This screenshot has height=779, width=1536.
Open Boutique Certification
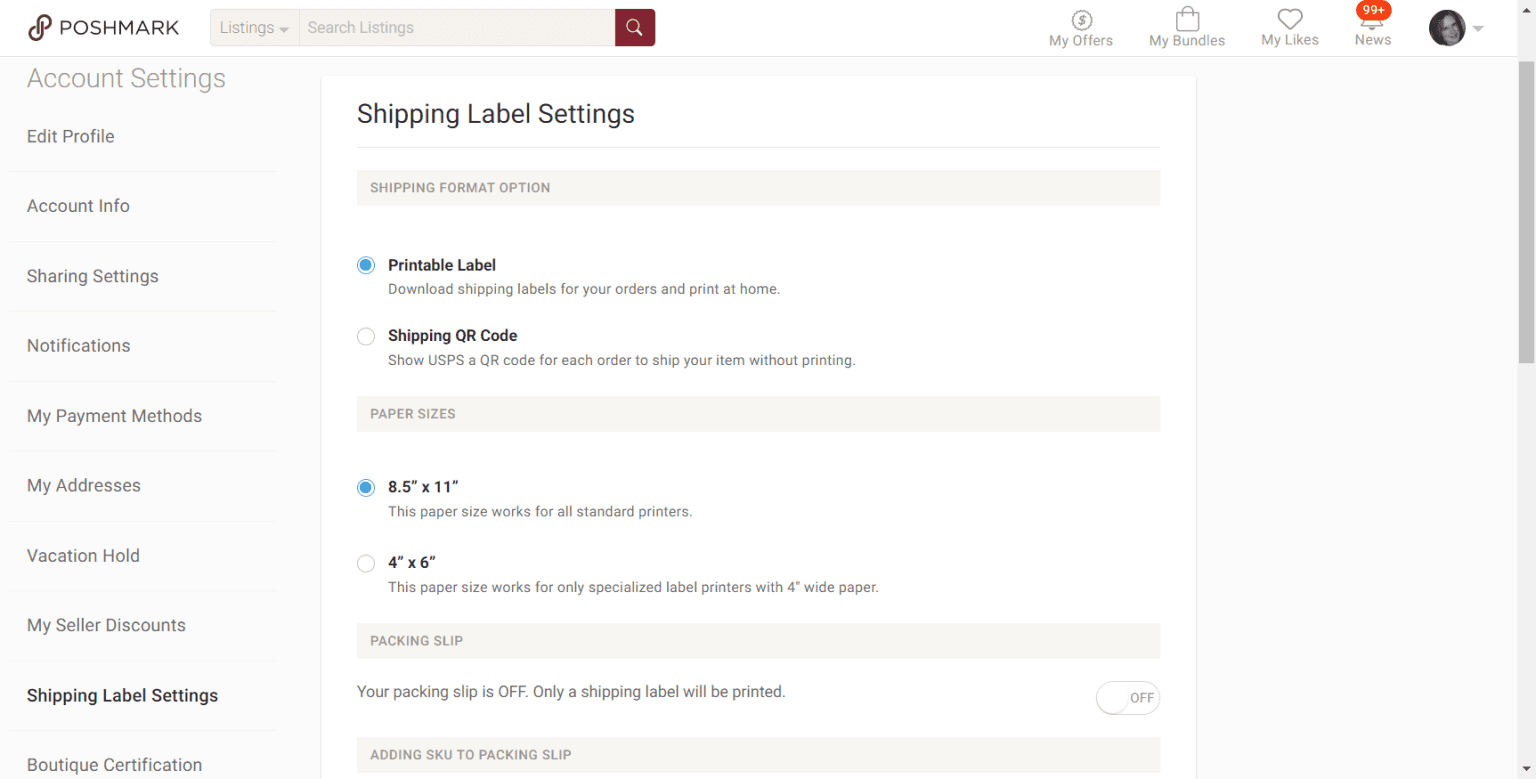click(x=114, y=764)
